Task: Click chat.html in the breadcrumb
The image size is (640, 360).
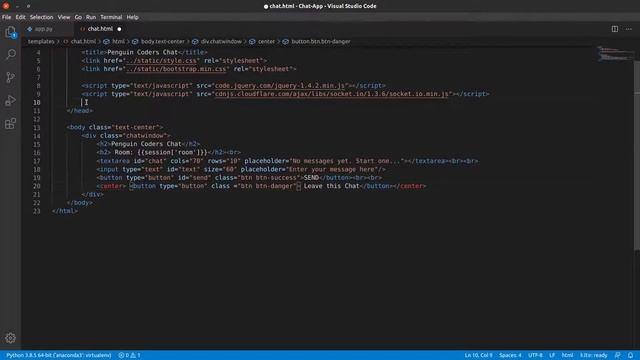Action: click(x=83, y=41)
